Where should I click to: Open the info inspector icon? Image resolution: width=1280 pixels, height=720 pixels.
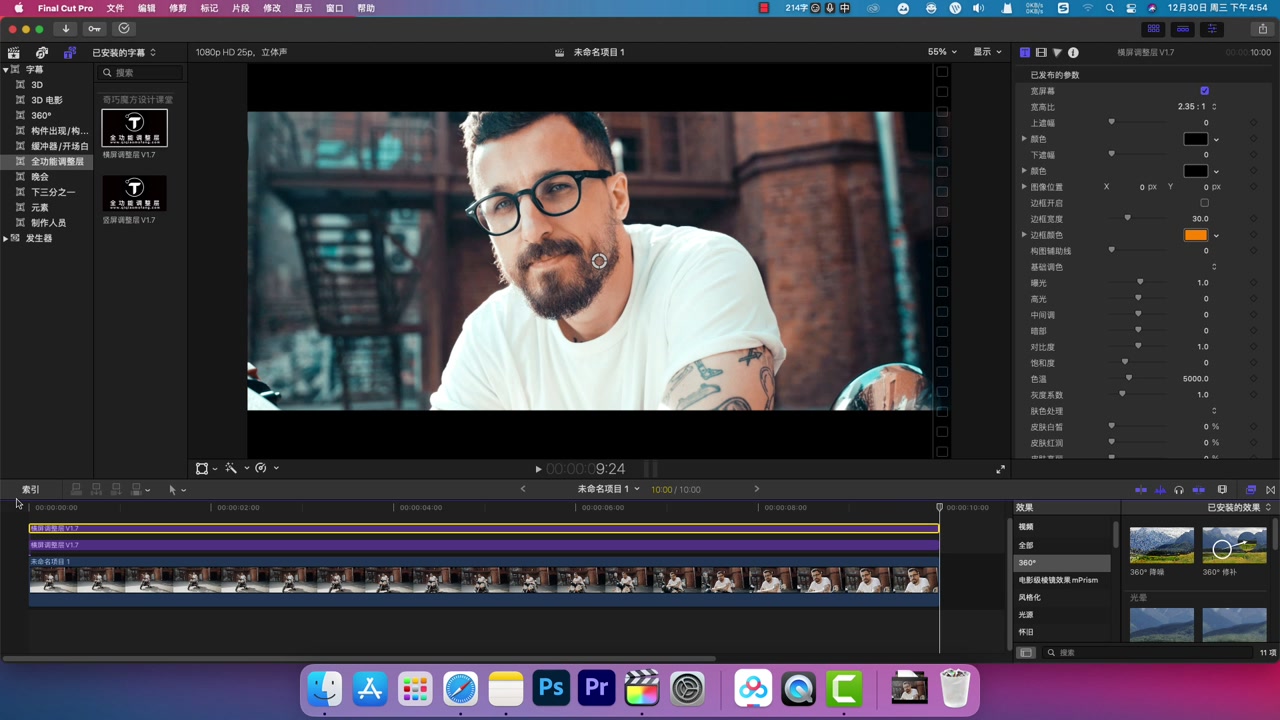1073,52
